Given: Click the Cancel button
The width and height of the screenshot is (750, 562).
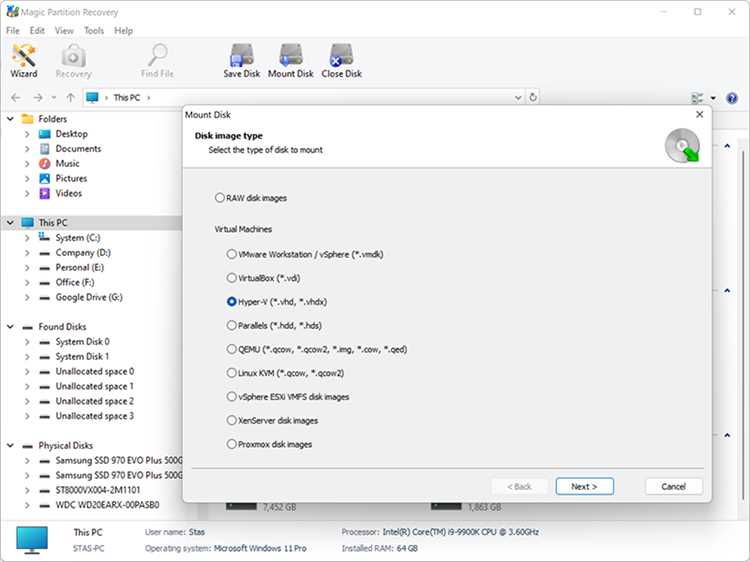Looking at the screenshot, I should coord(673,486).
